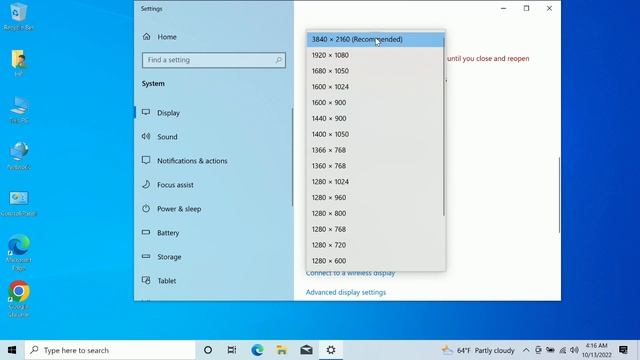Screen dimensions: 640x360
Task: Choose 1400 × 1050 resolution
Action: [376, 134]
